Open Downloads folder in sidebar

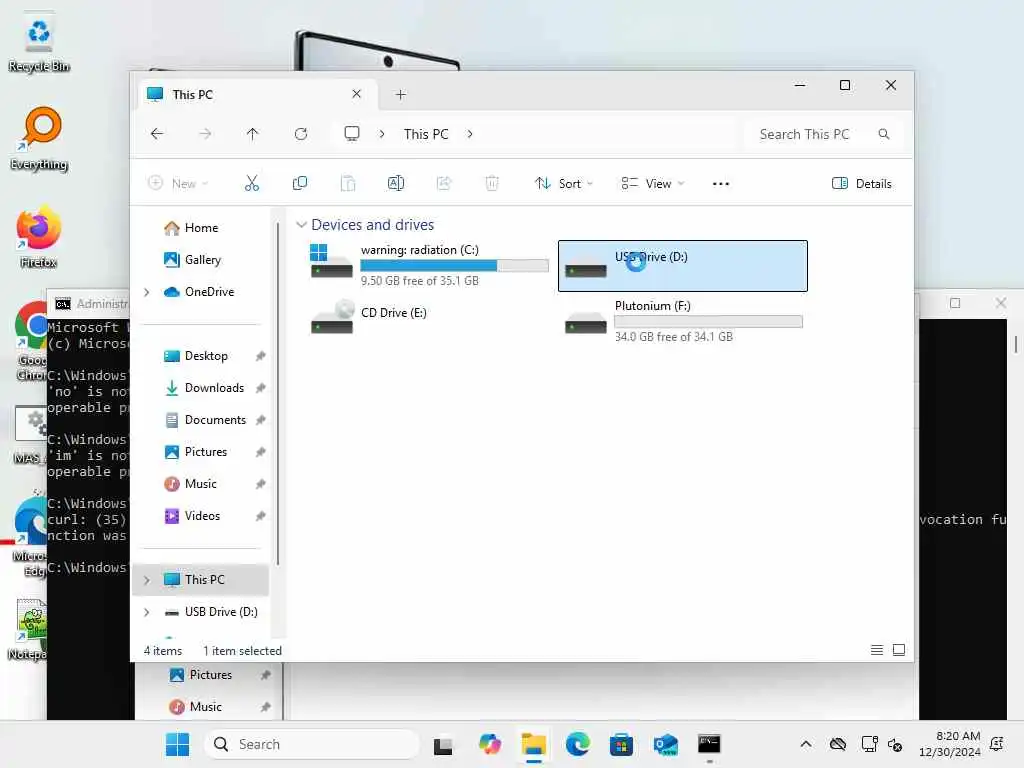click(x=214, y=388)
